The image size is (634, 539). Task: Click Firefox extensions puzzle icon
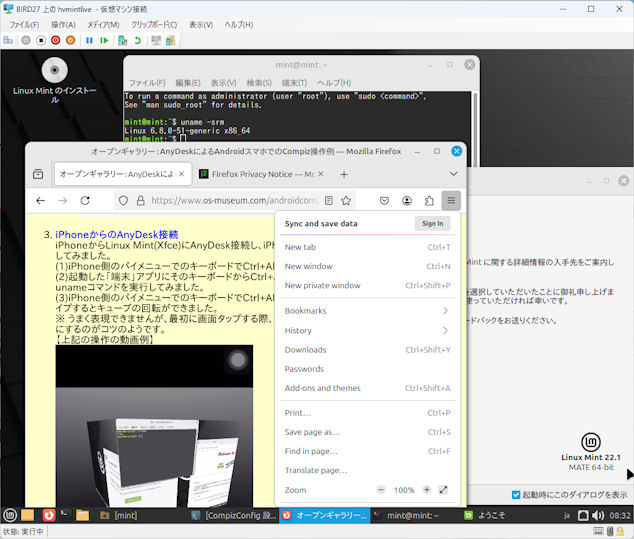click(429, 200)
